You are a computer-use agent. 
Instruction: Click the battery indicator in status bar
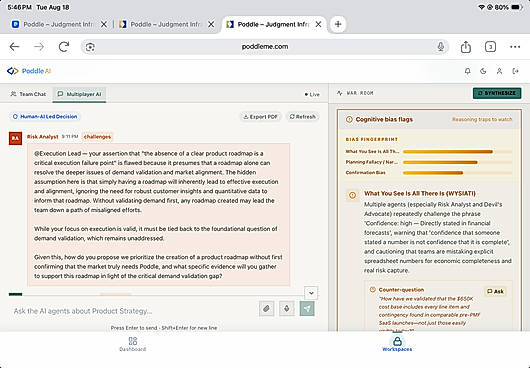(x=517, y=7)
